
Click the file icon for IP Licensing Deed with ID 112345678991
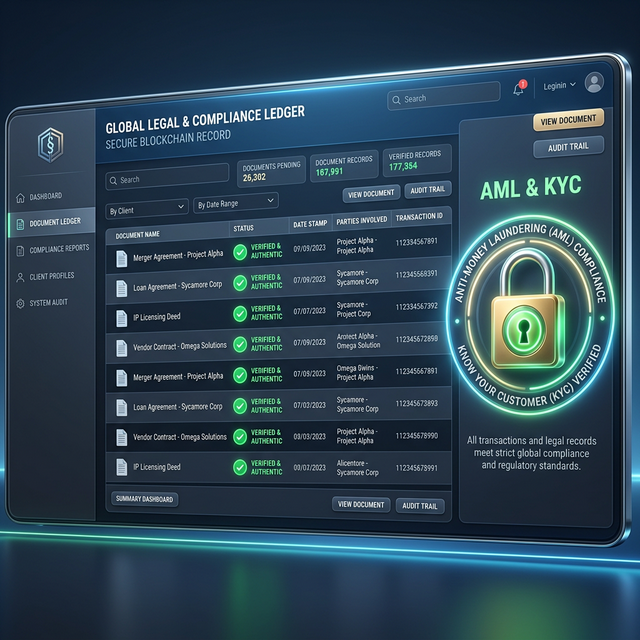(x=121, y=467)
